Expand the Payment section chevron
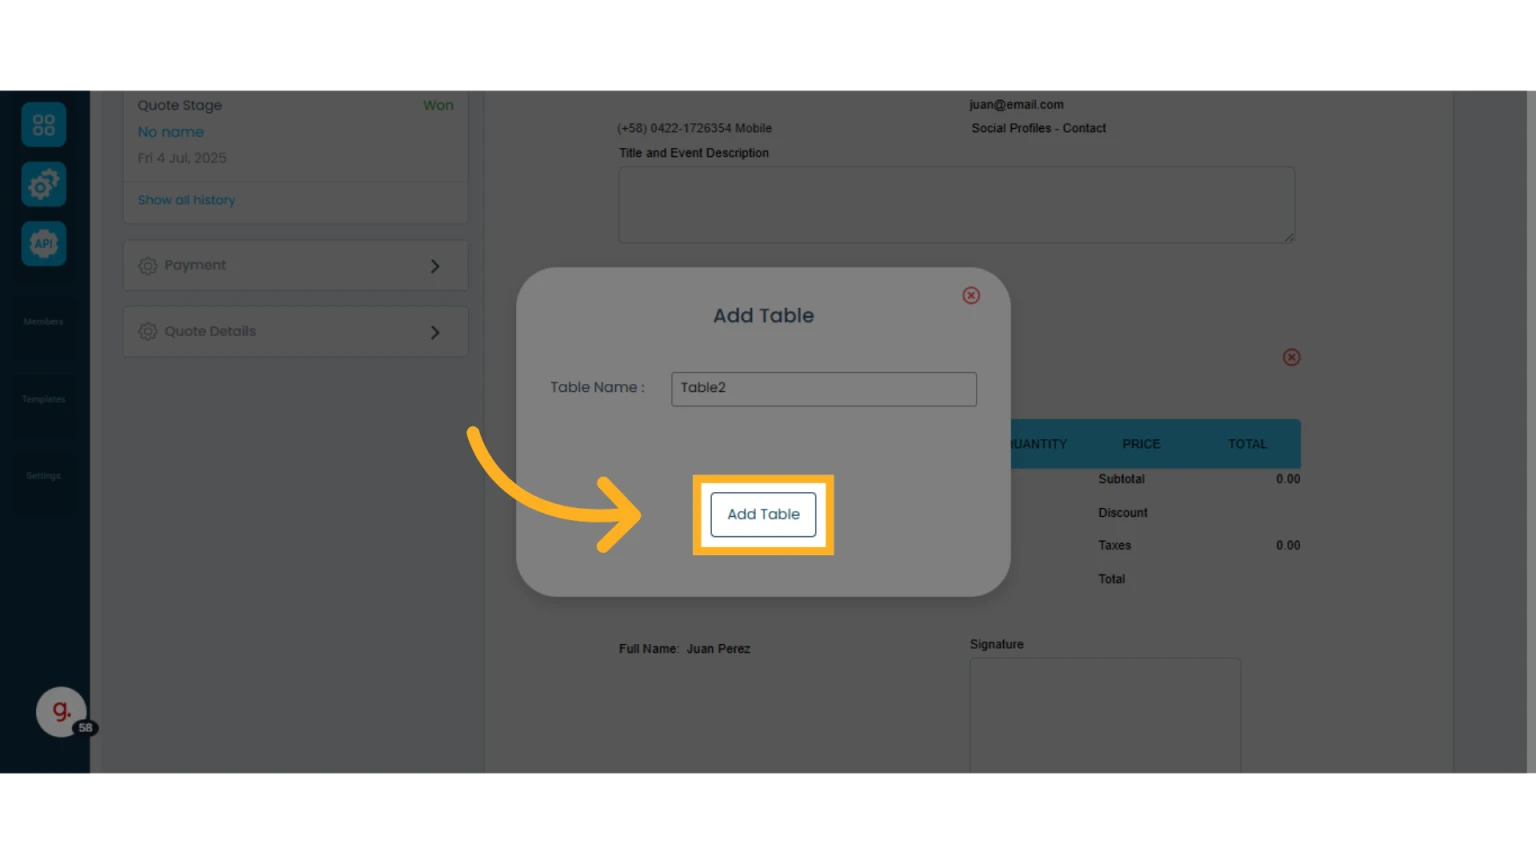 (435, 266)
